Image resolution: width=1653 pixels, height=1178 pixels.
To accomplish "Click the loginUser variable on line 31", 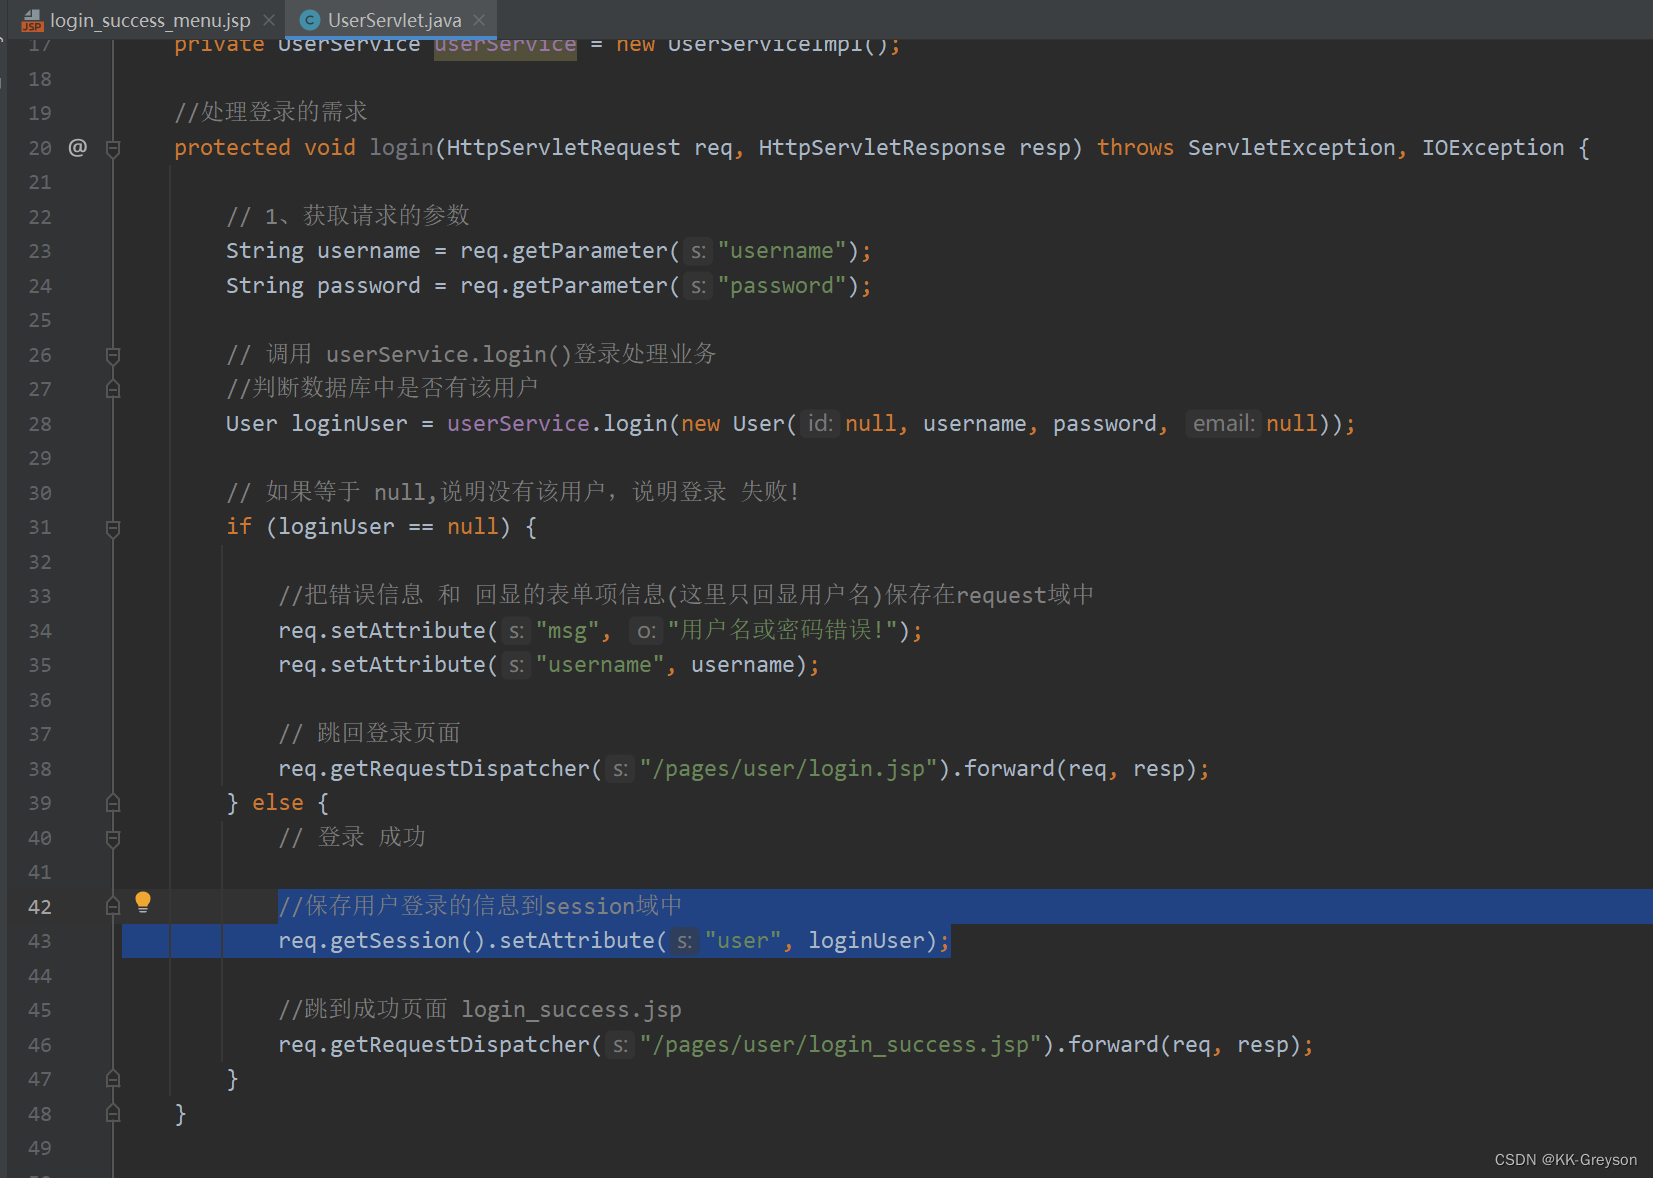I will (336, 527).
